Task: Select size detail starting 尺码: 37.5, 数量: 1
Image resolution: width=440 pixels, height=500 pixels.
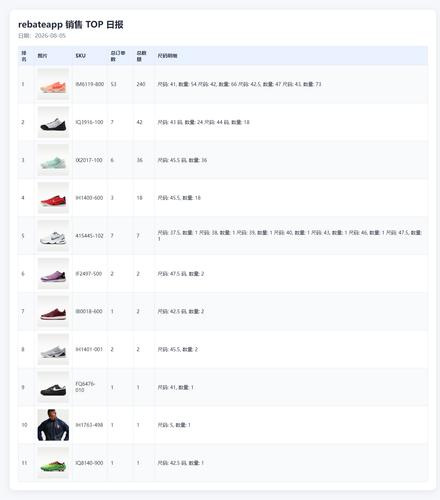Action: 290,236
